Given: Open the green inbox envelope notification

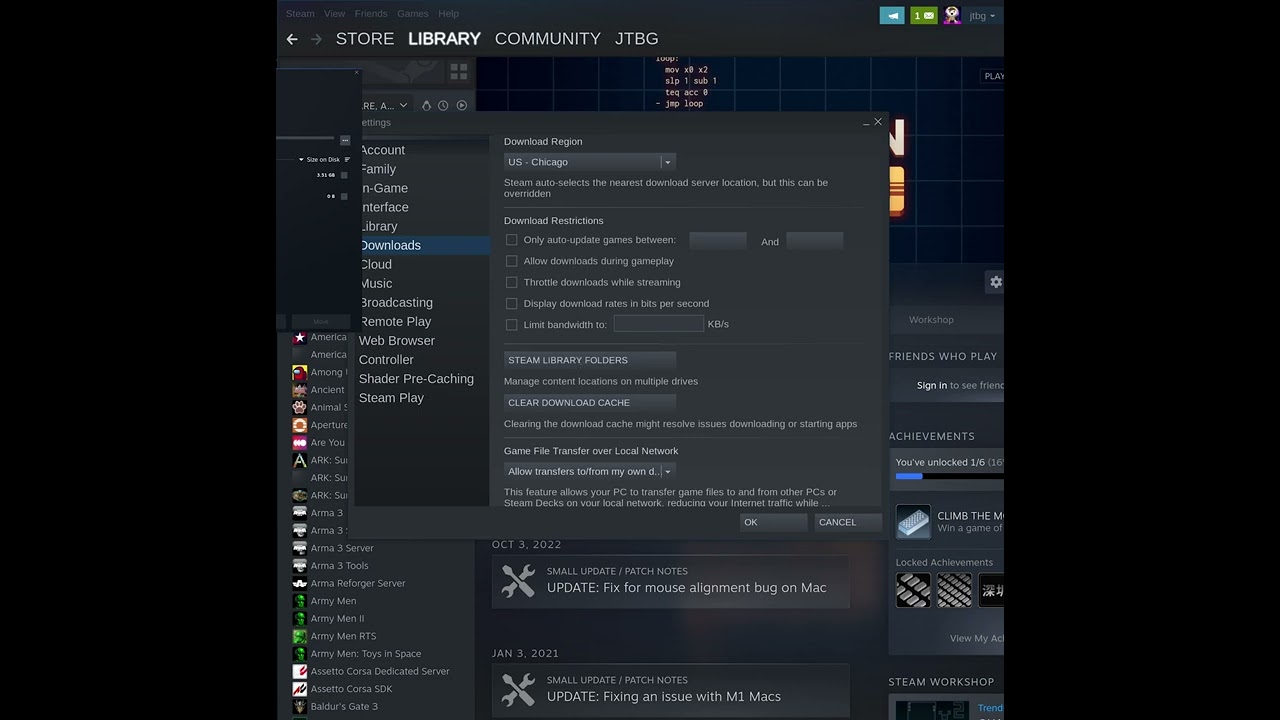Looking at the screenshot, I should pos(924,15).
